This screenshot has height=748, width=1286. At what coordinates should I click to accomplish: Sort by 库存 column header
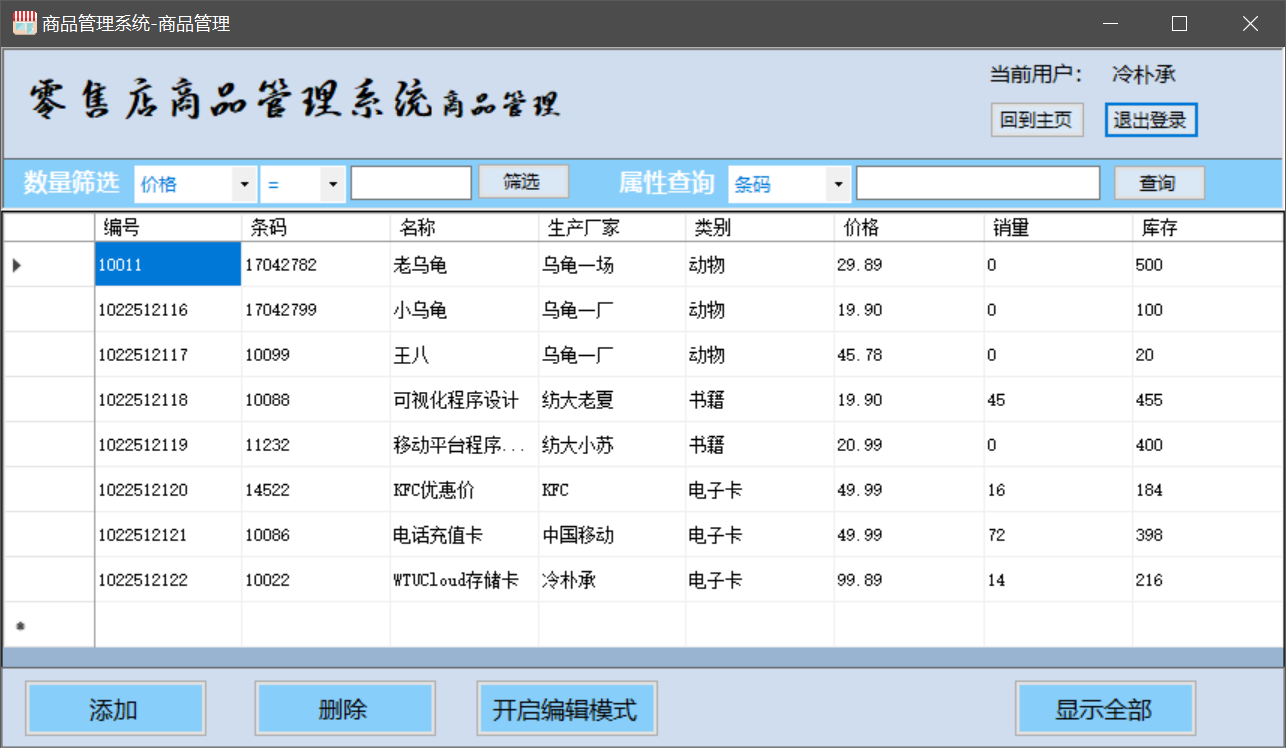(1208, 228)
